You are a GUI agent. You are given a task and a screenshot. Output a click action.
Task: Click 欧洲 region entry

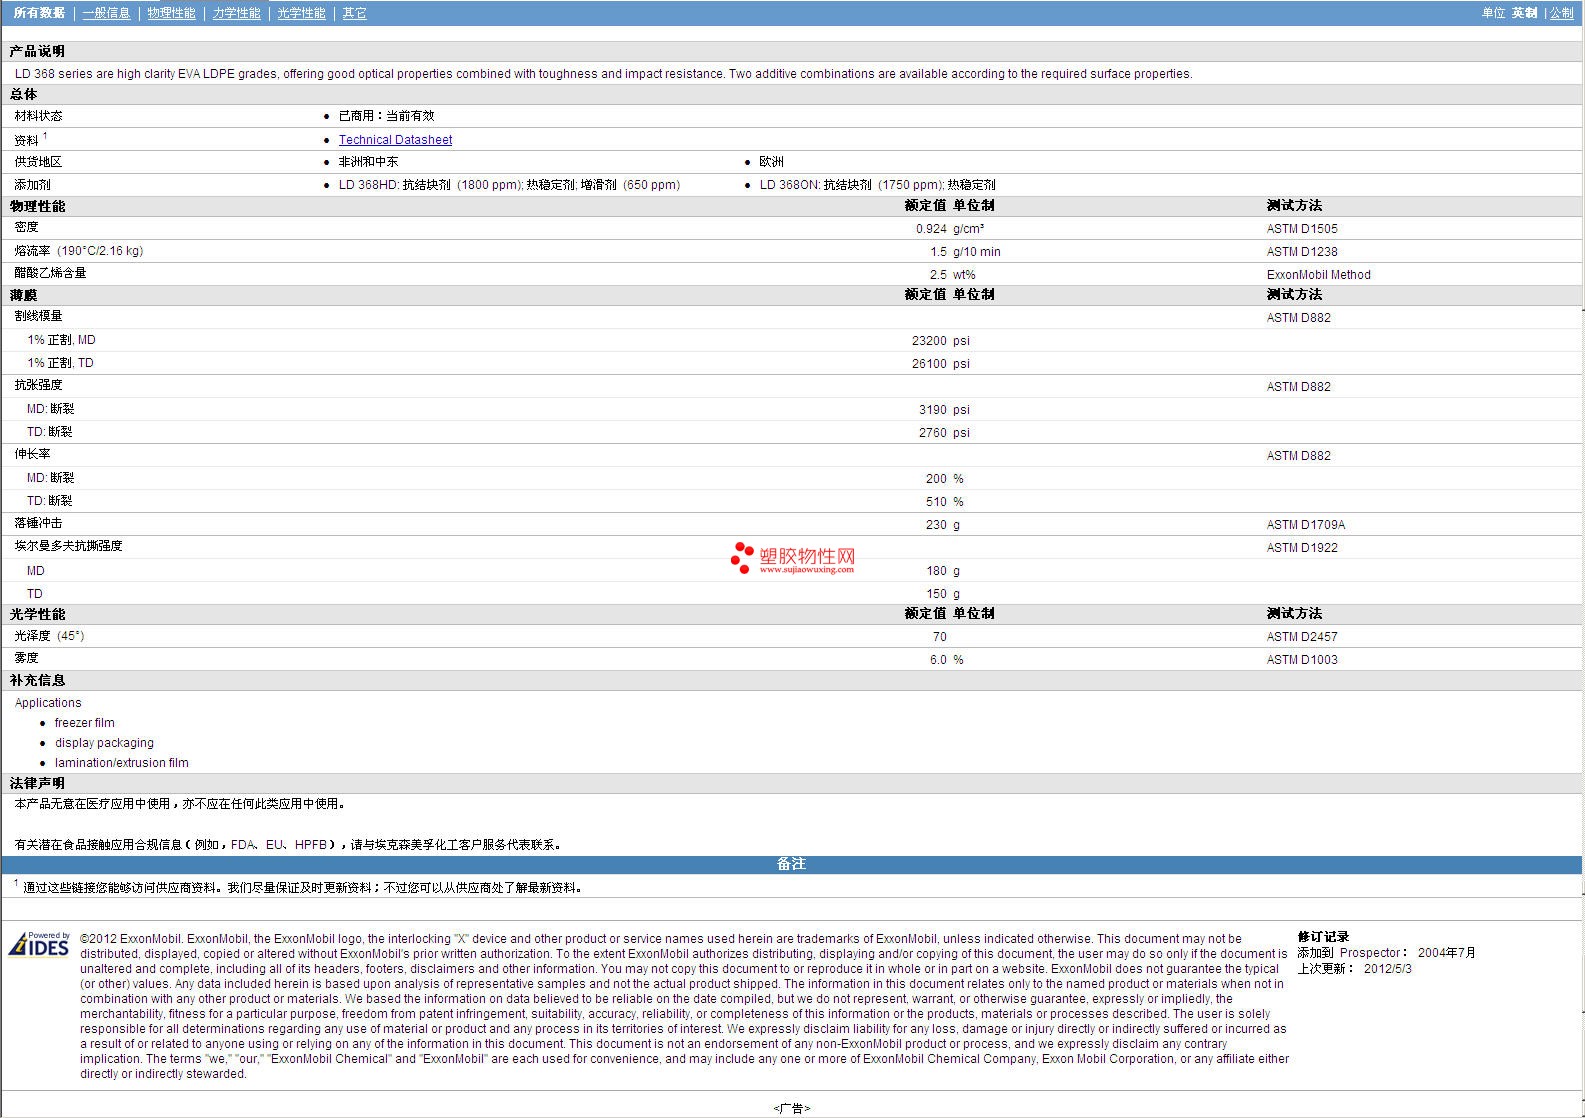click(771, 162)
